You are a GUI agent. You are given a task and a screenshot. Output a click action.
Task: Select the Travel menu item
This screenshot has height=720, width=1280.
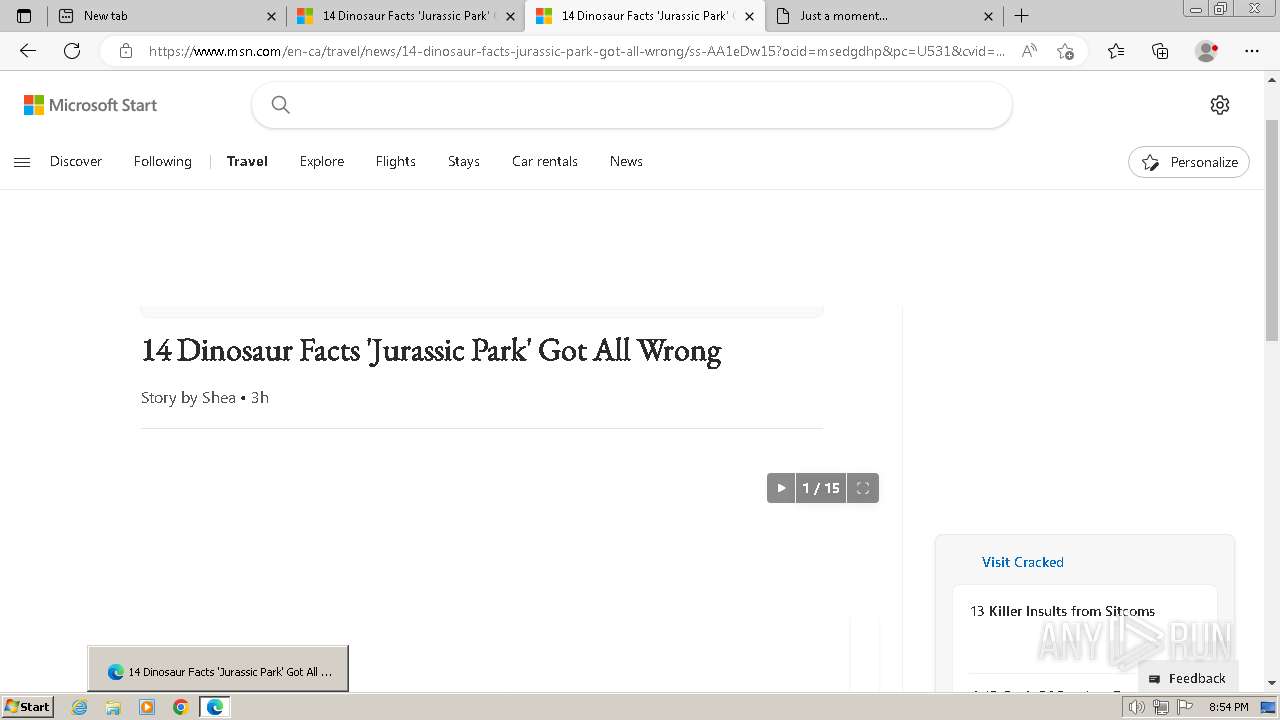coord(247,161)
